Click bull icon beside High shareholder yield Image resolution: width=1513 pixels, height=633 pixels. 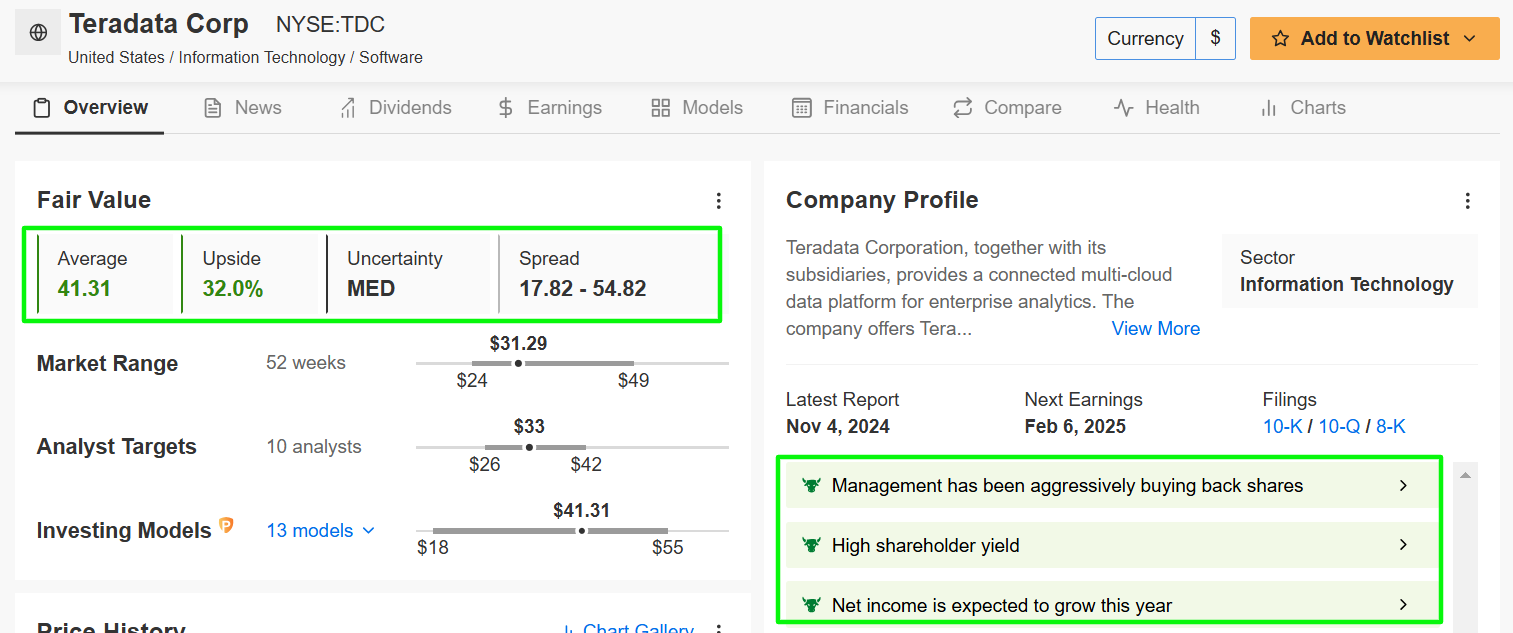click(x=811, y=545)
